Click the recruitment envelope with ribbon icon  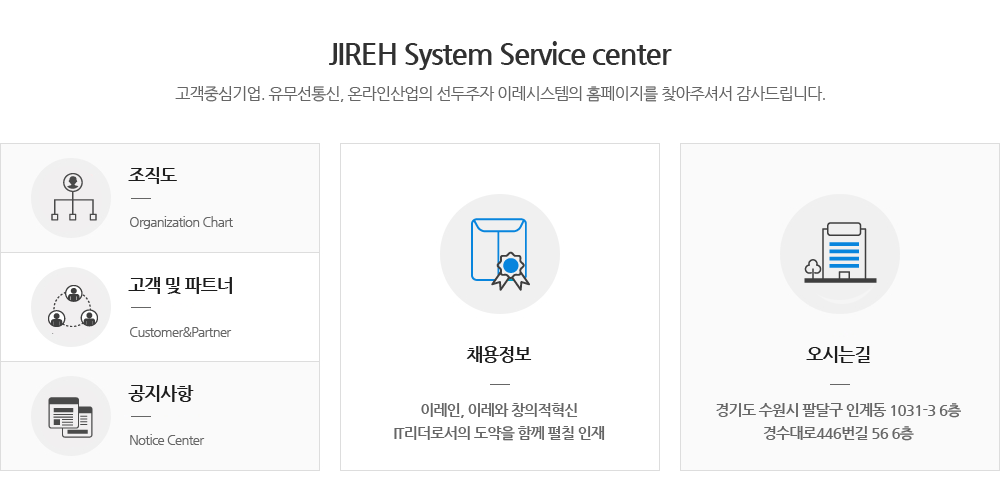point(500,254)
